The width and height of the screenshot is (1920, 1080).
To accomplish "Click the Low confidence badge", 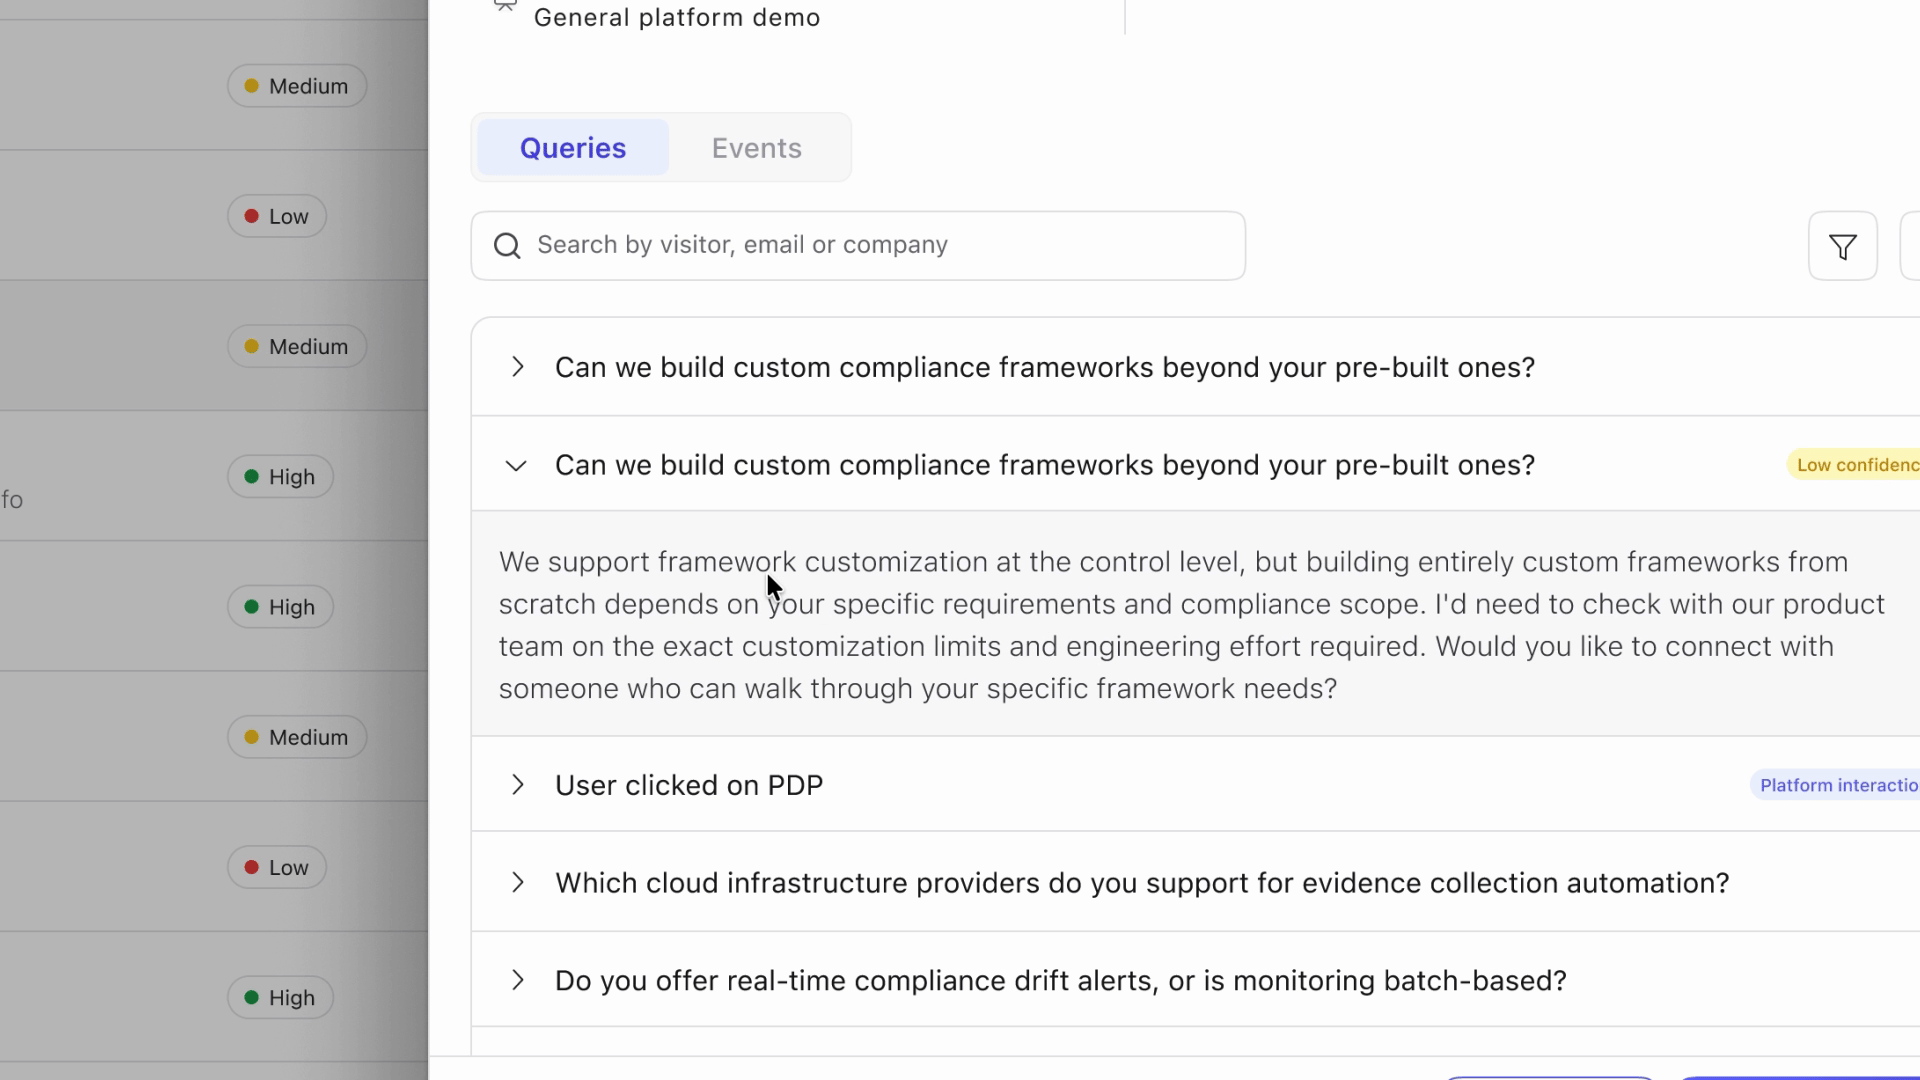I will tap(1856, 465).
